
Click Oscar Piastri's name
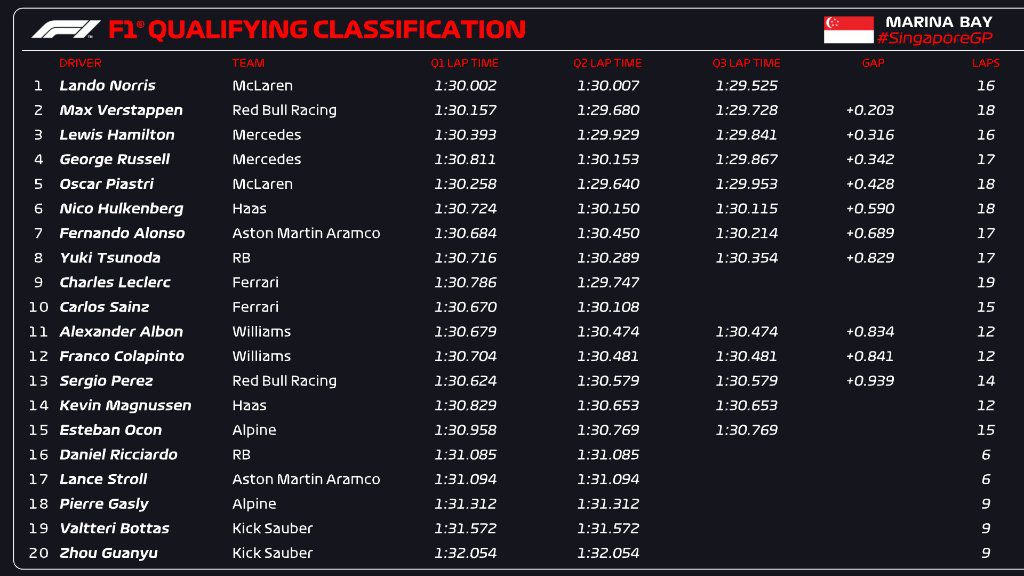[x=106, y=184]
